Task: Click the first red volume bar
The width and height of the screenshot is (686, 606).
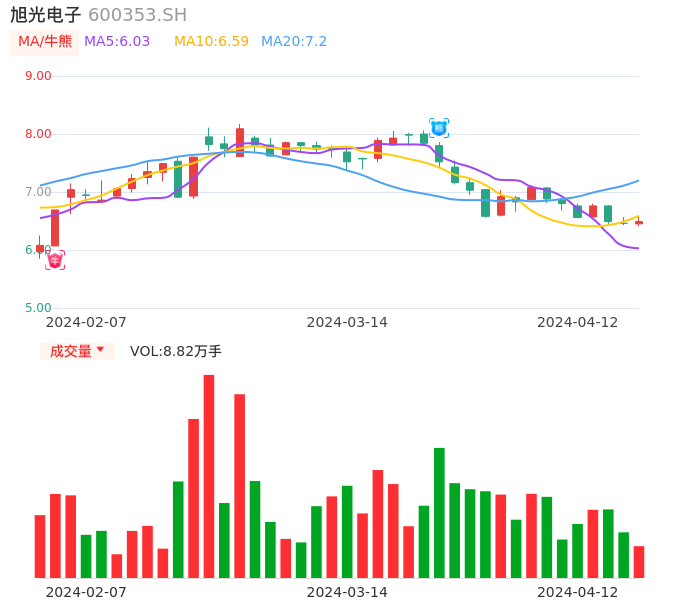Action: point(40,546)
